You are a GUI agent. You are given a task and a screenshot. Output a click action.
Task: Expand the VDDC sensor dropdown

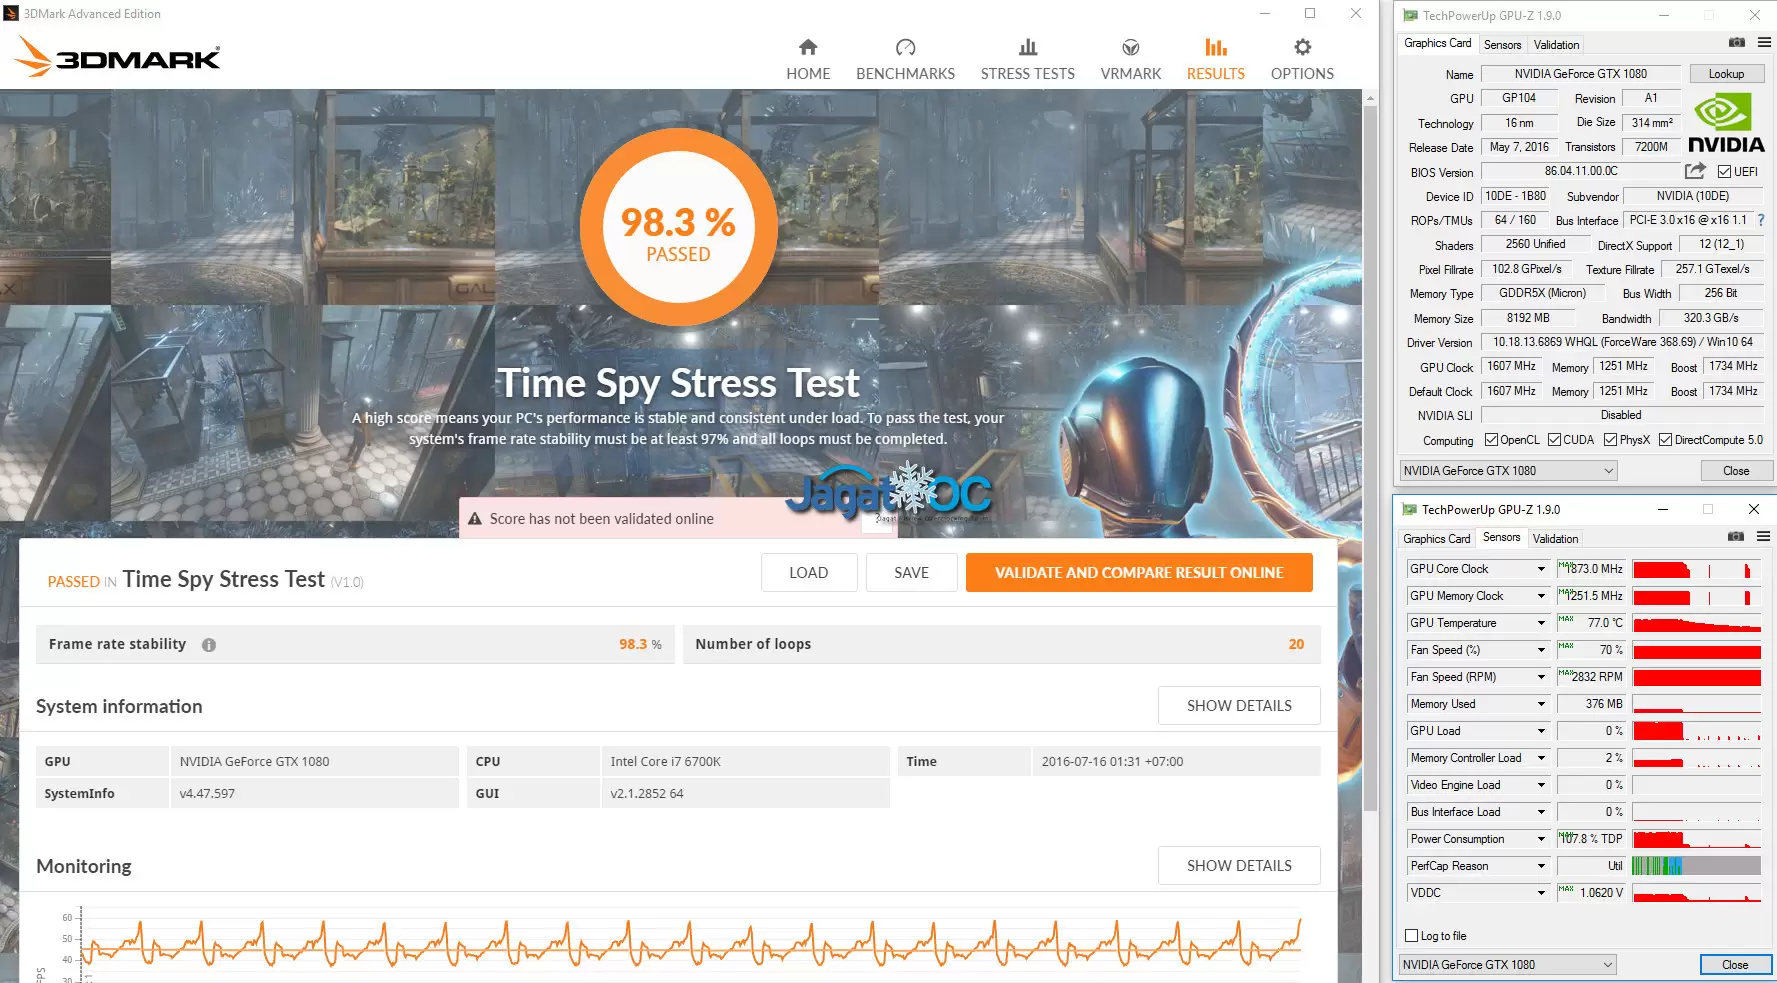(x=1541, y=893)
